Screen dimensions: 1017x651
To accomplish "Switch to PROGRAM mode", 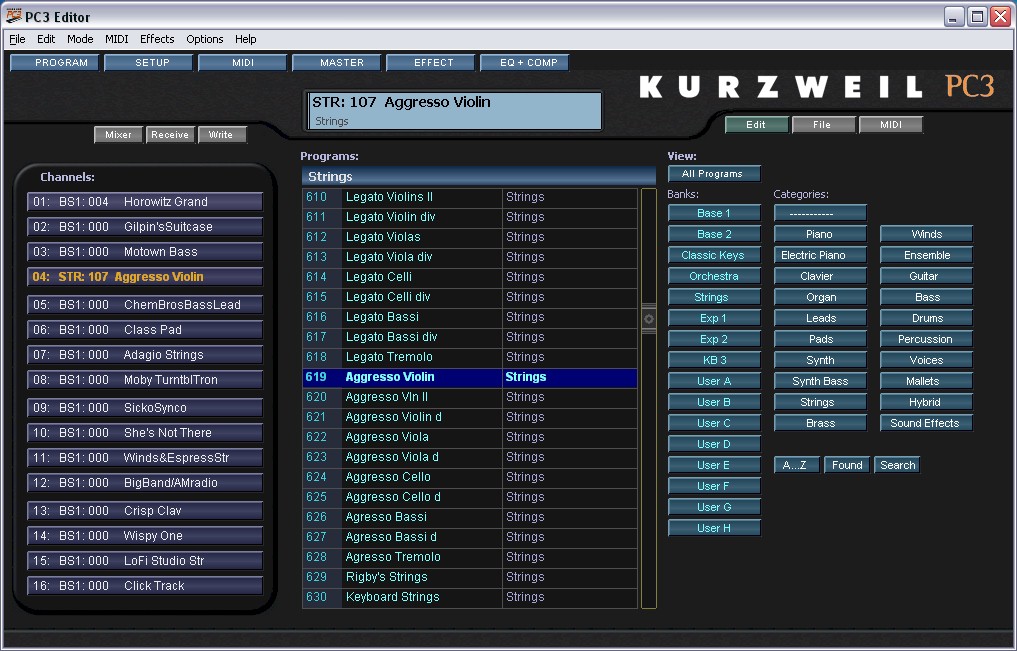I will pos(54,62).
